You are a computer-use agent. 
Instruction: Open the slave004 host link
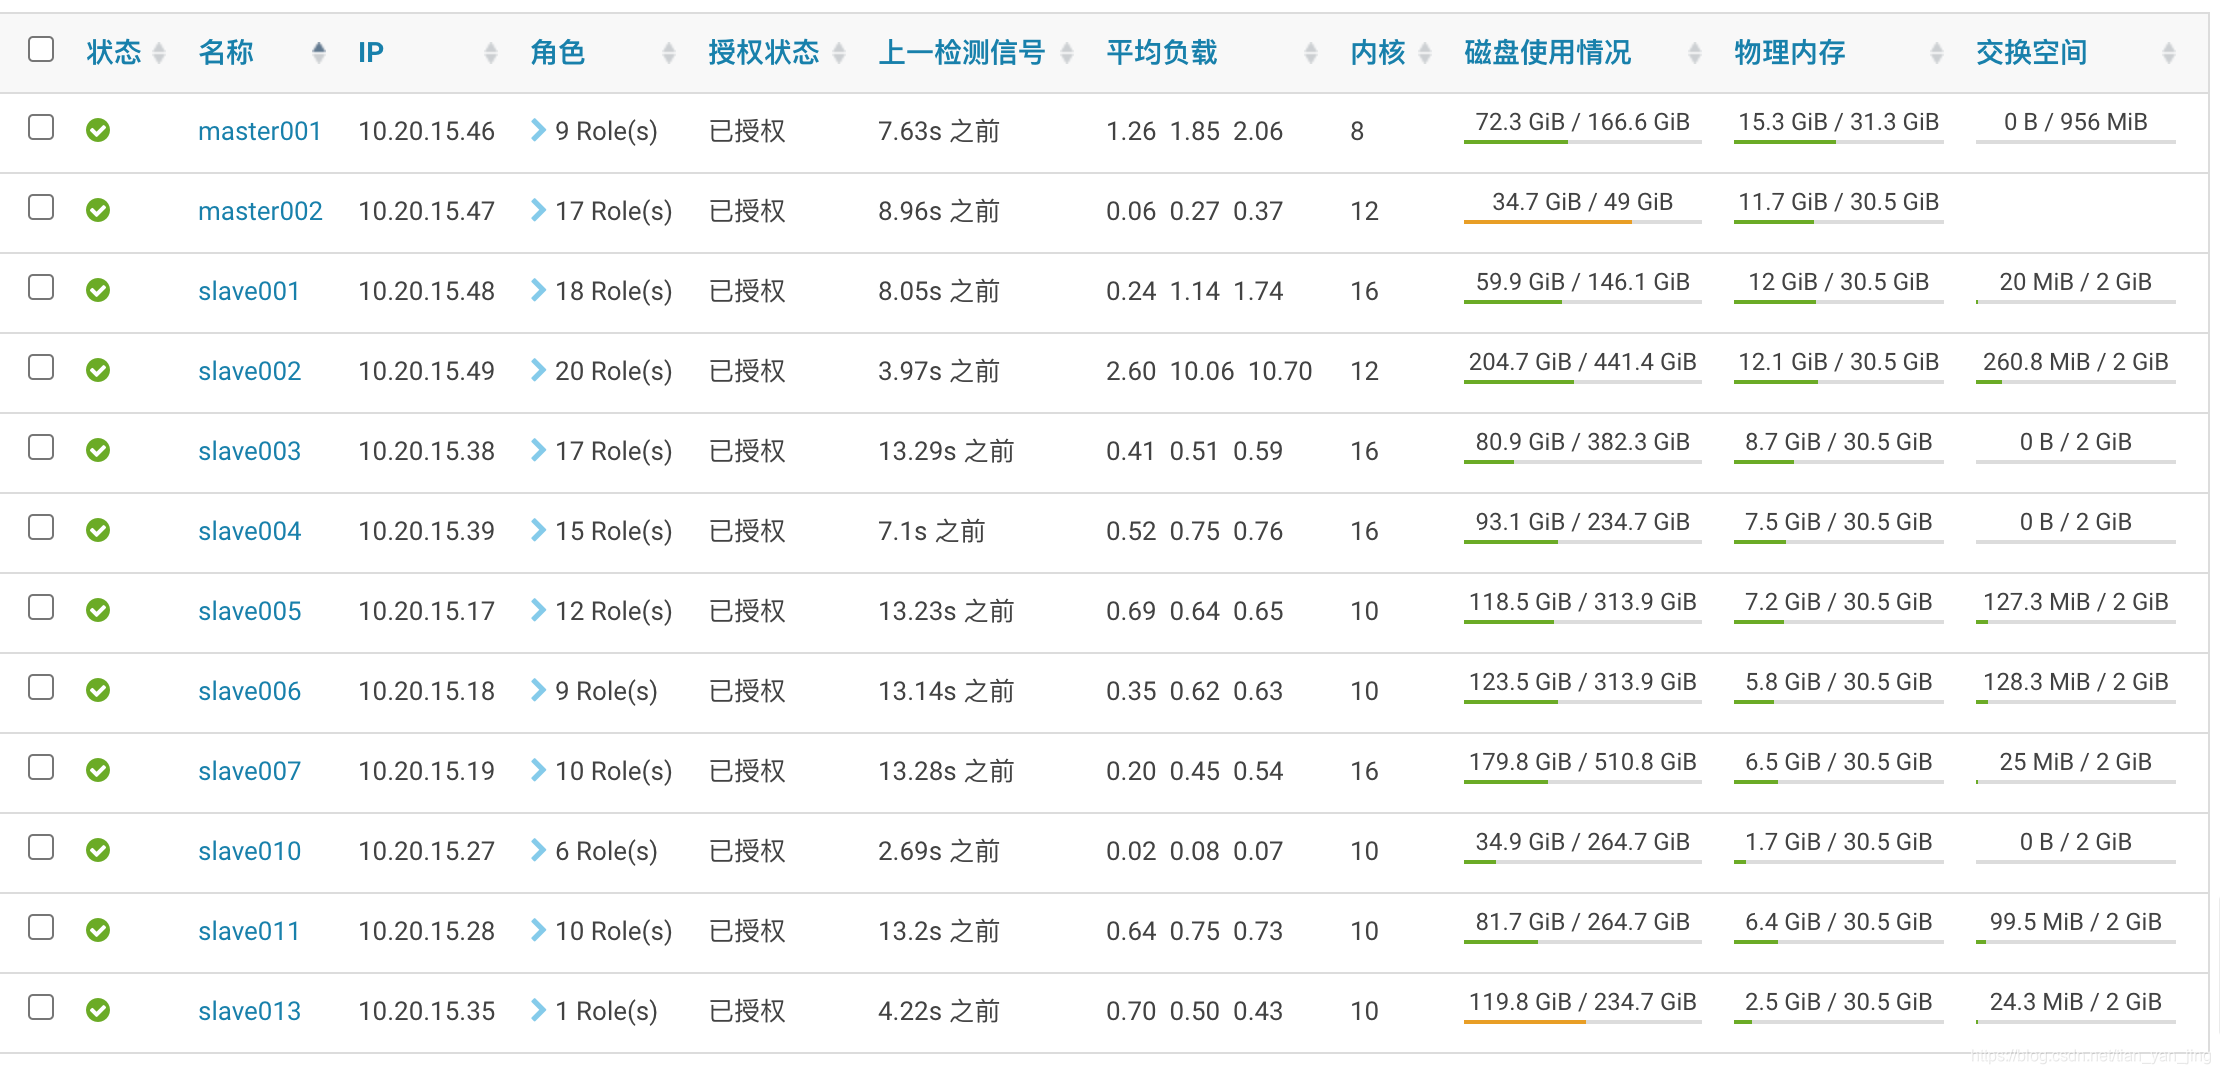249,531
